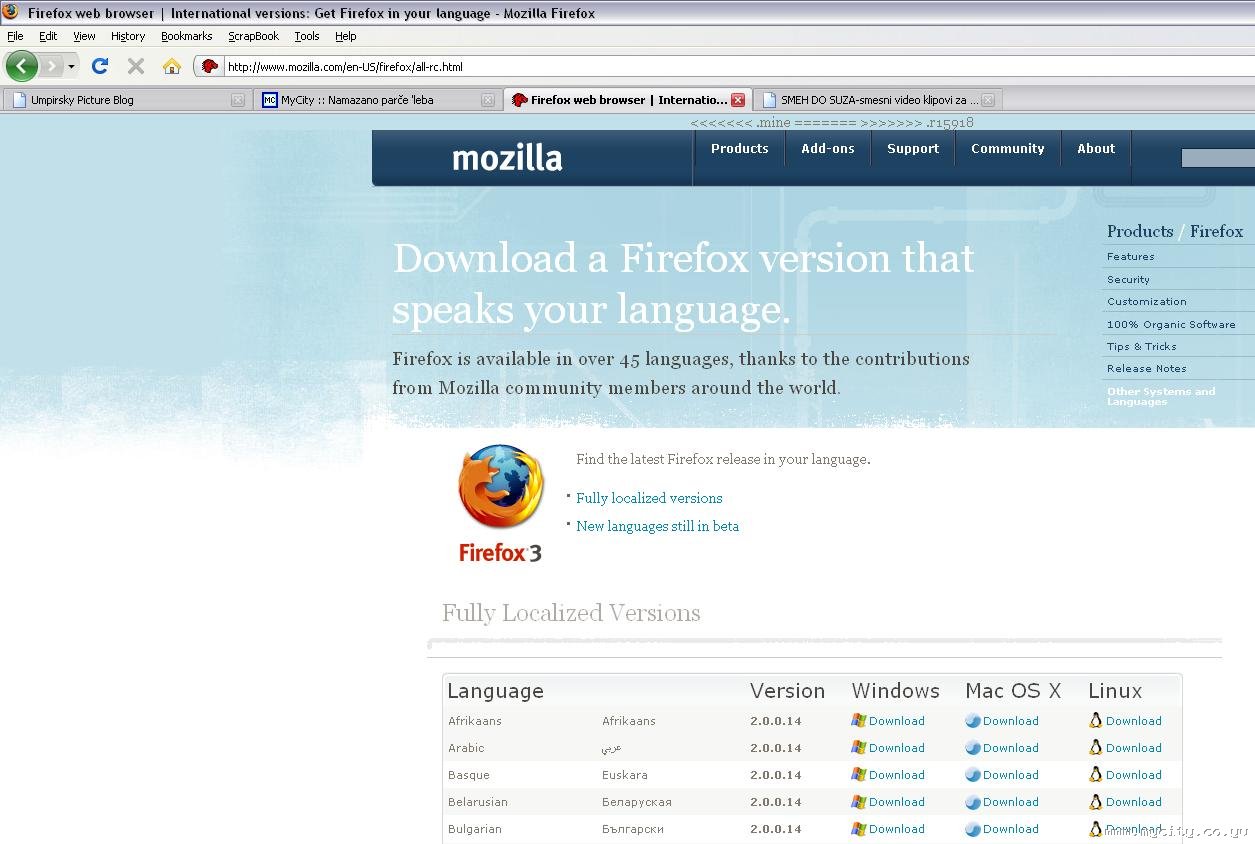Open 100% Organic Software sidebar link
The width and height of the screenshot is (1255, 844).
click(x=1171, y=325)
